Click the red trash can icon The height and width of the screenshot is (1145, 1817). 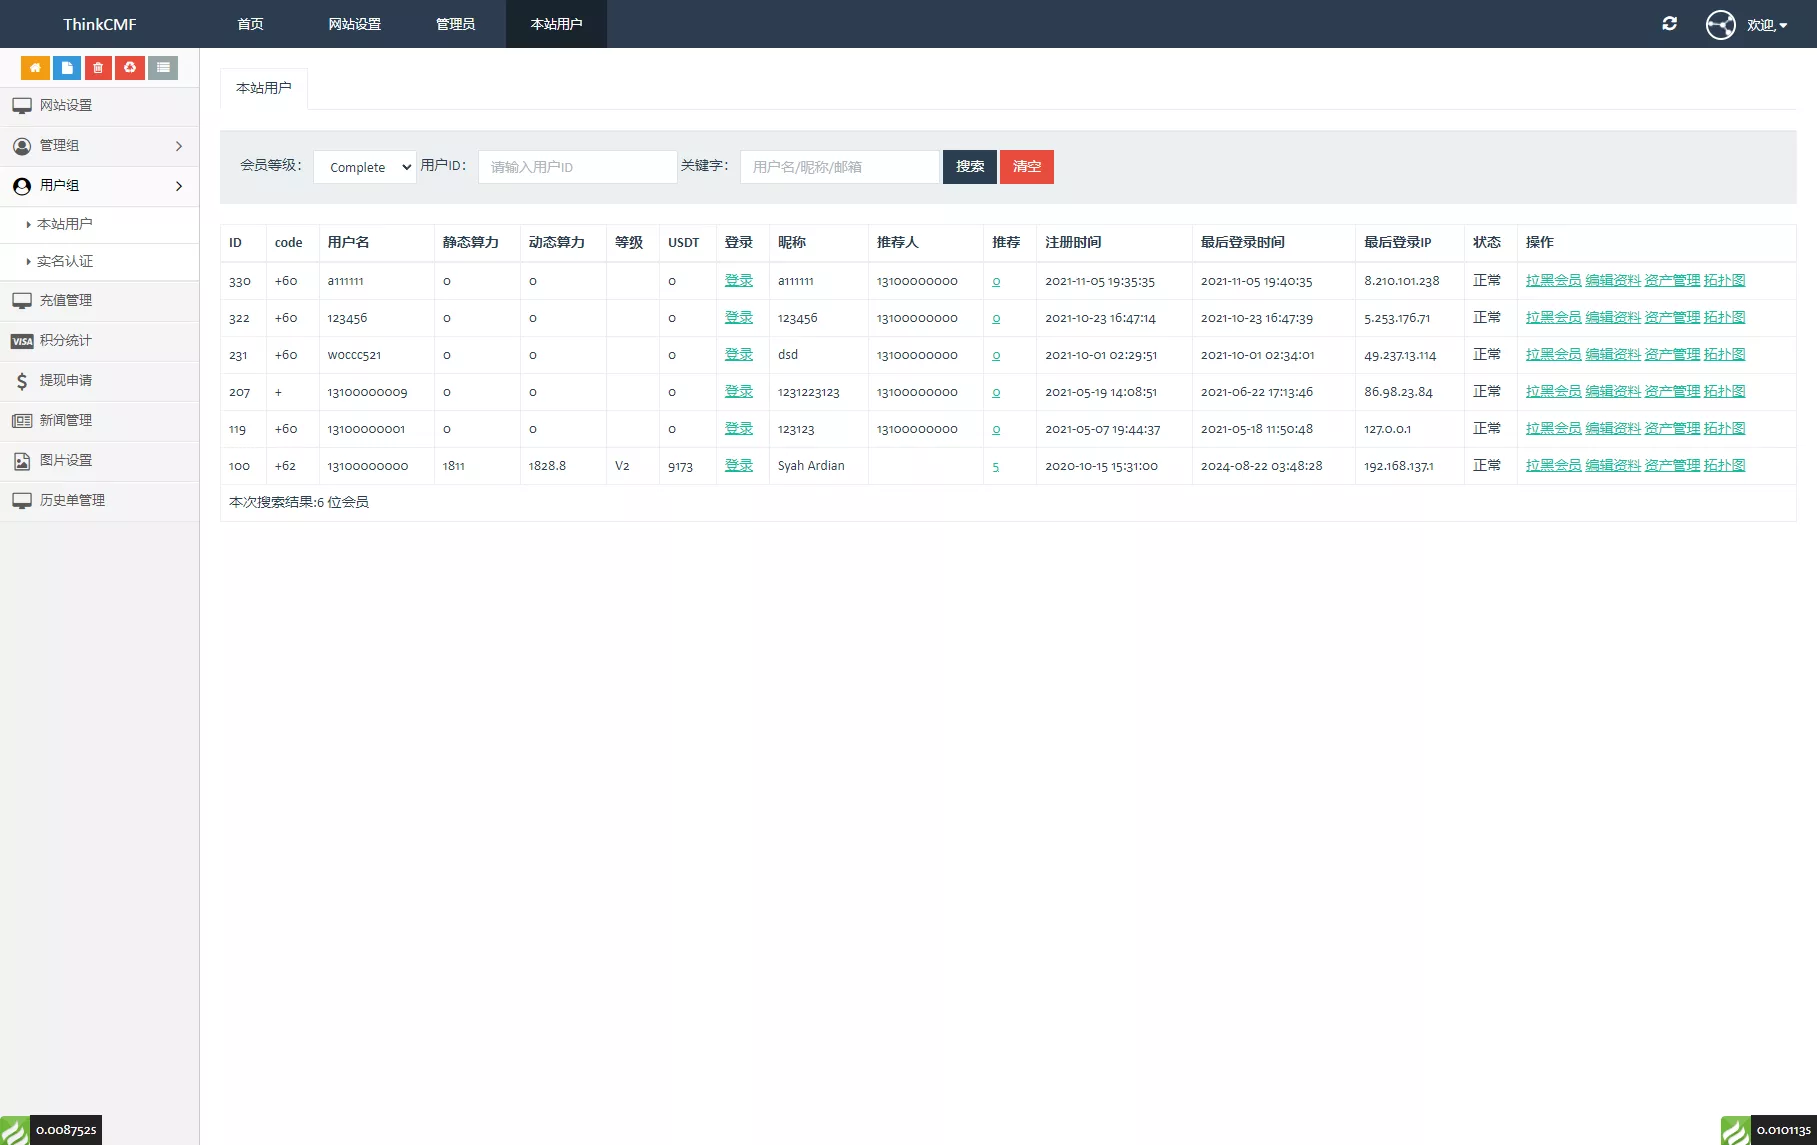tap(98, 68)
